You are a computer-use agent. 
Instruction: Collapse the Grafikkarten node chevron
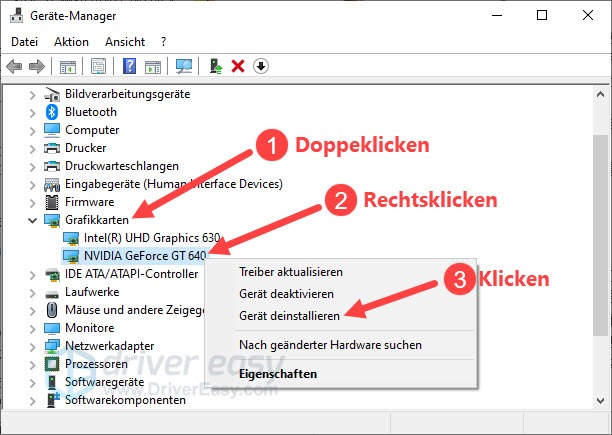pos(33,220)
